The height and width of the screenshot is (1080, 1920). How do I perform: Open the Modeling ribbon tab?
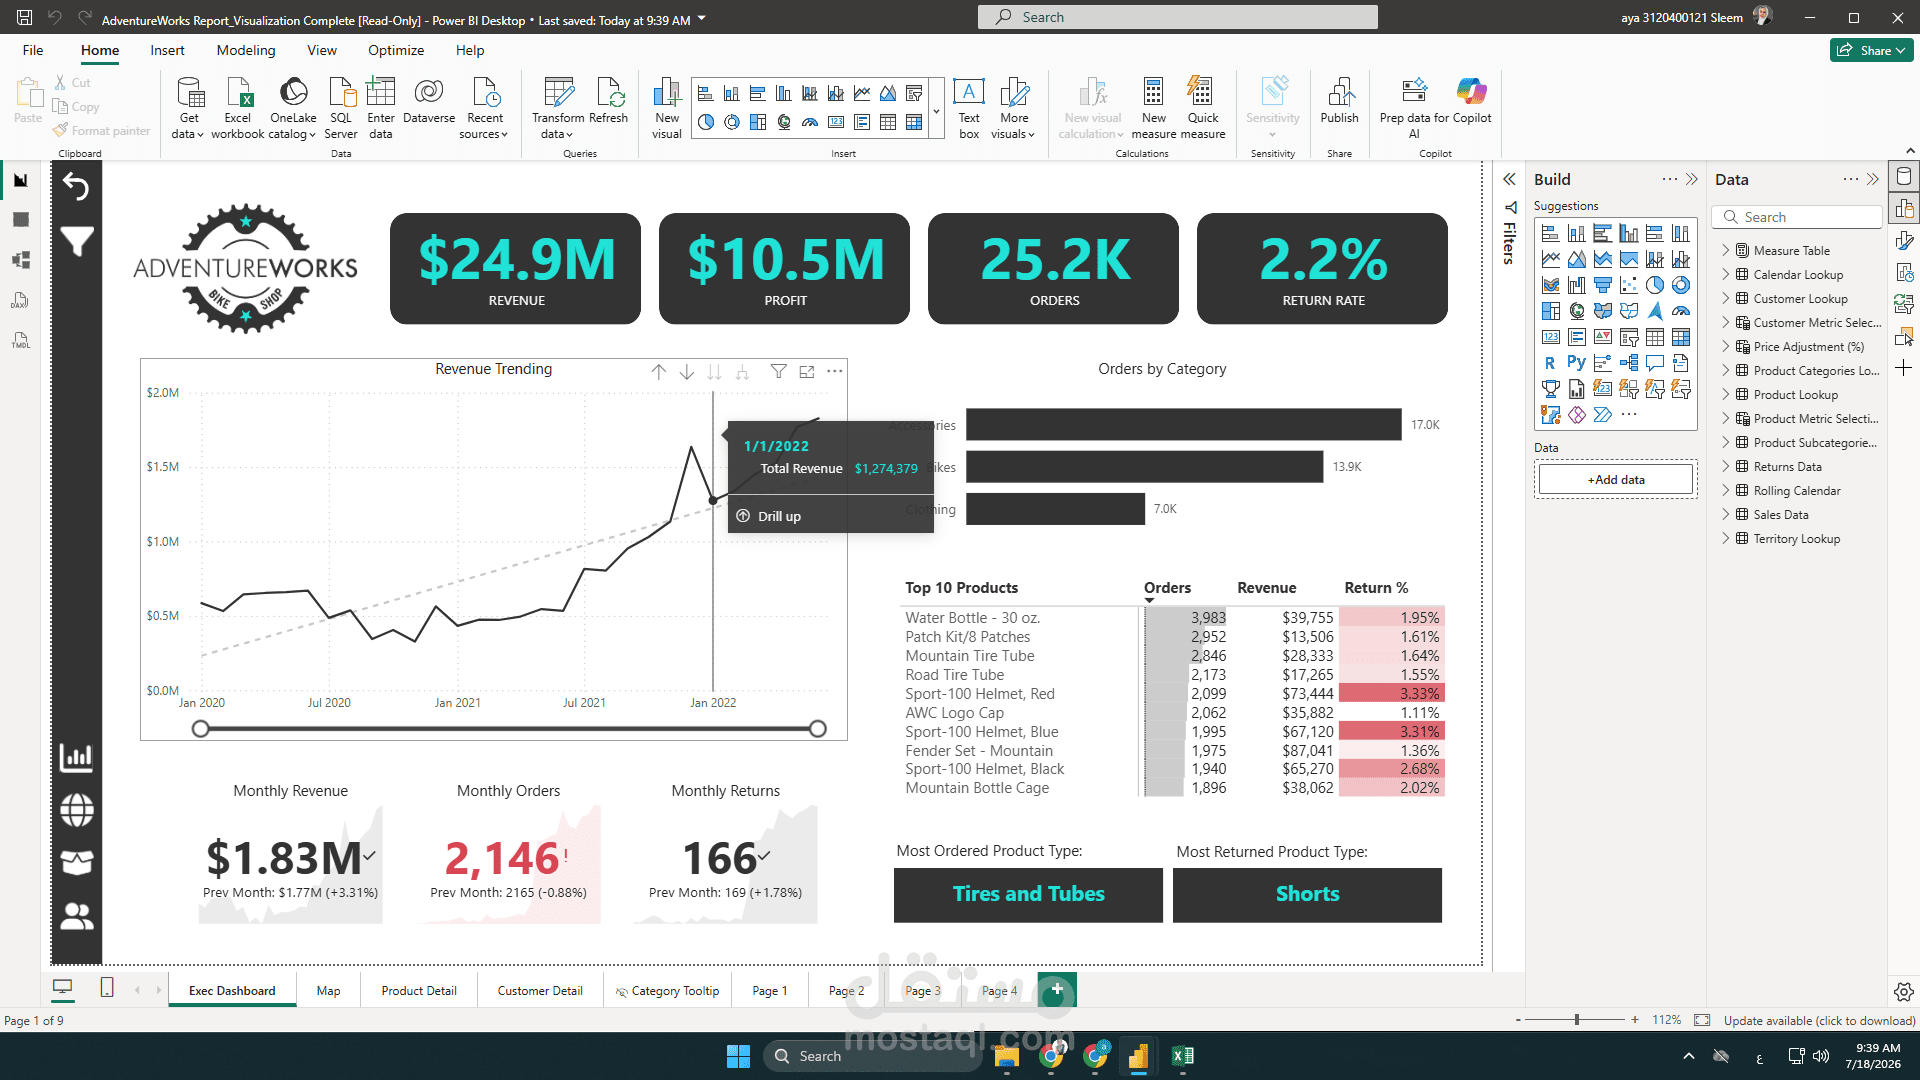[246, 50]
